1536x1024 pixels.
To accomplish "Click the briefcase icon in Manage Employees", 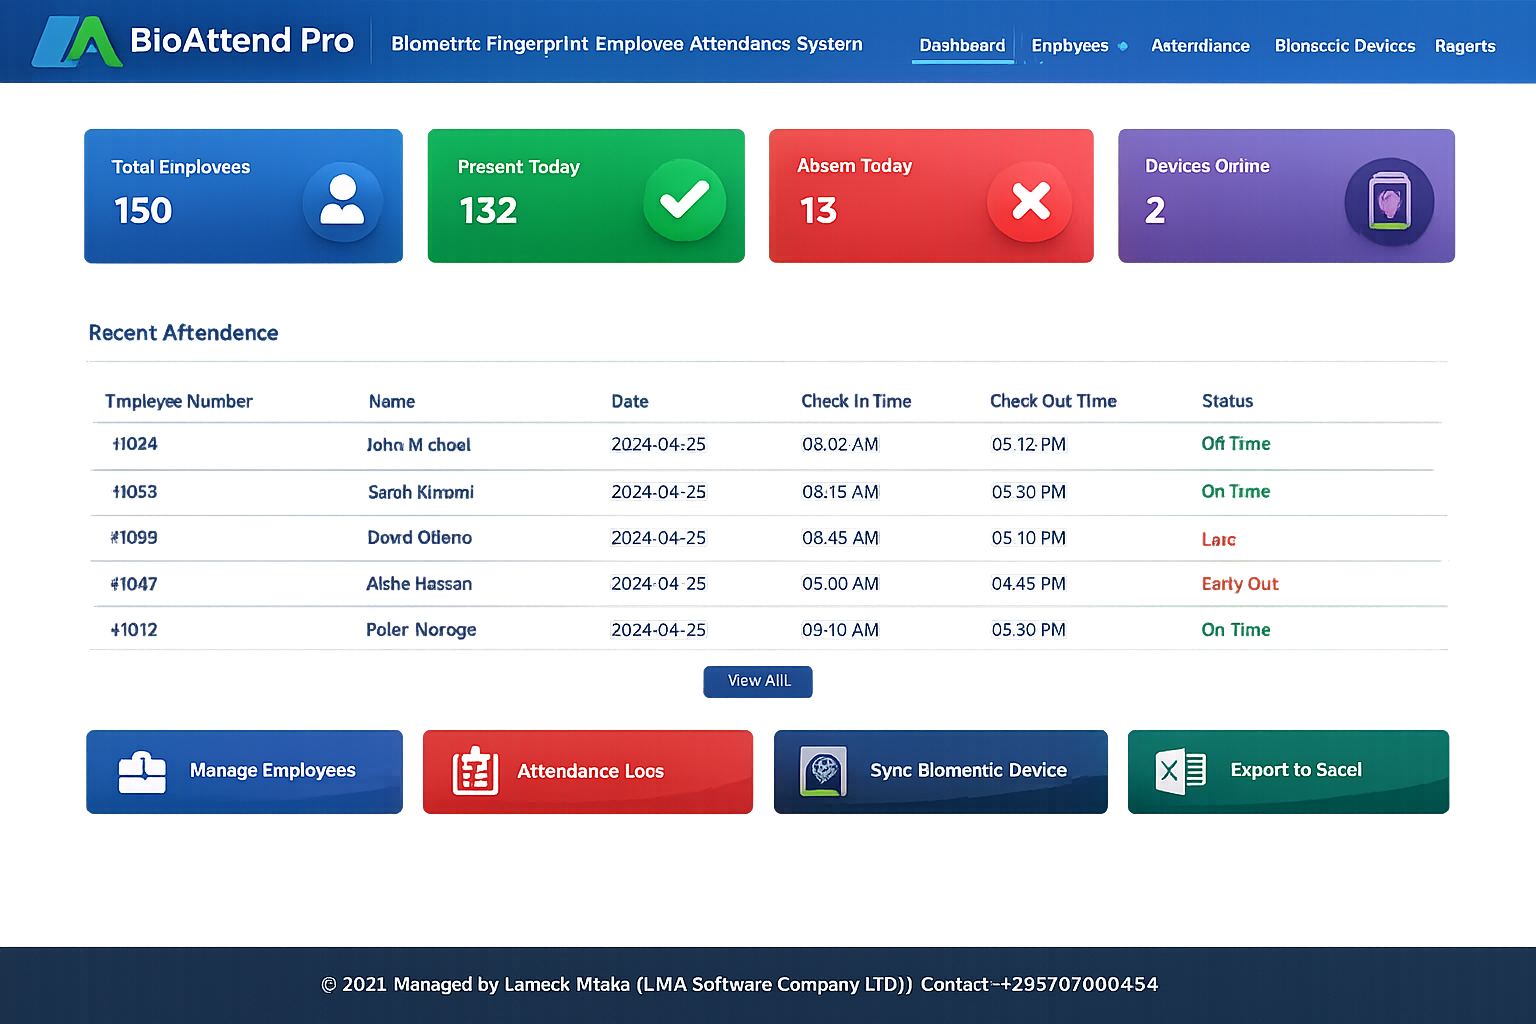I will 142,772.
